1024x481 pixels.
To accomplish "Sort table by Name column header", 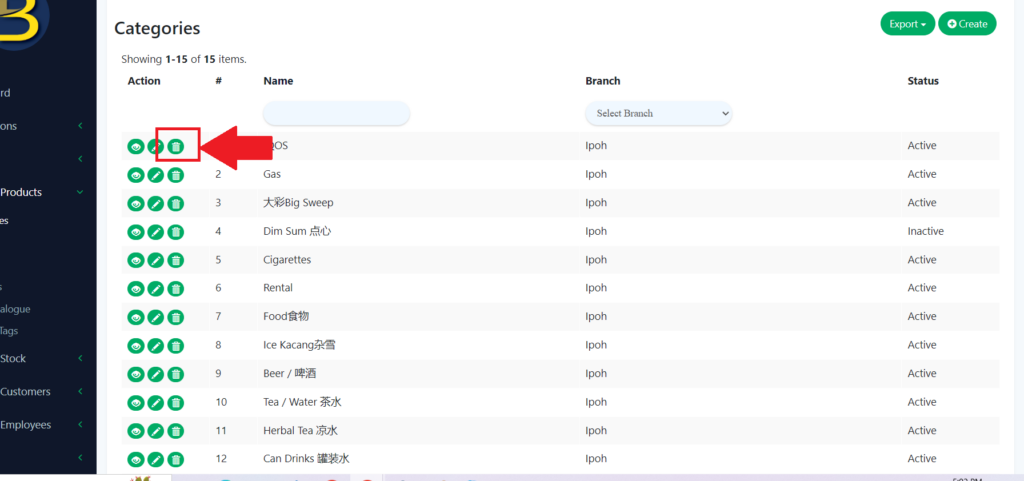I will click(x=278, y=81).
